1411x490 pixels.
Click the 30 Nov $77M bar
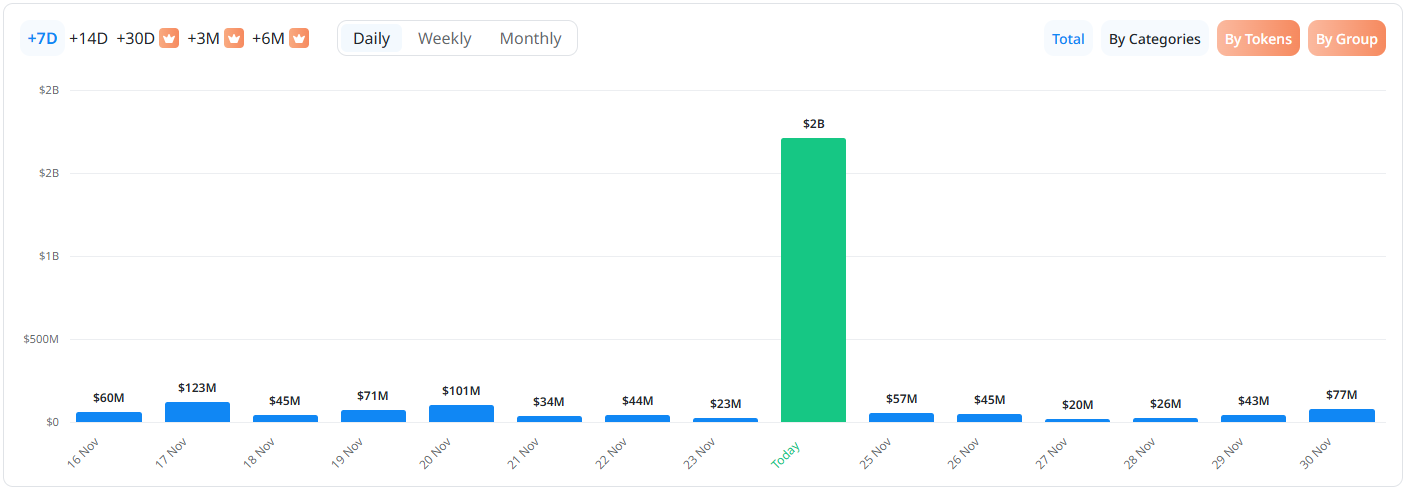click(1341, 415)
